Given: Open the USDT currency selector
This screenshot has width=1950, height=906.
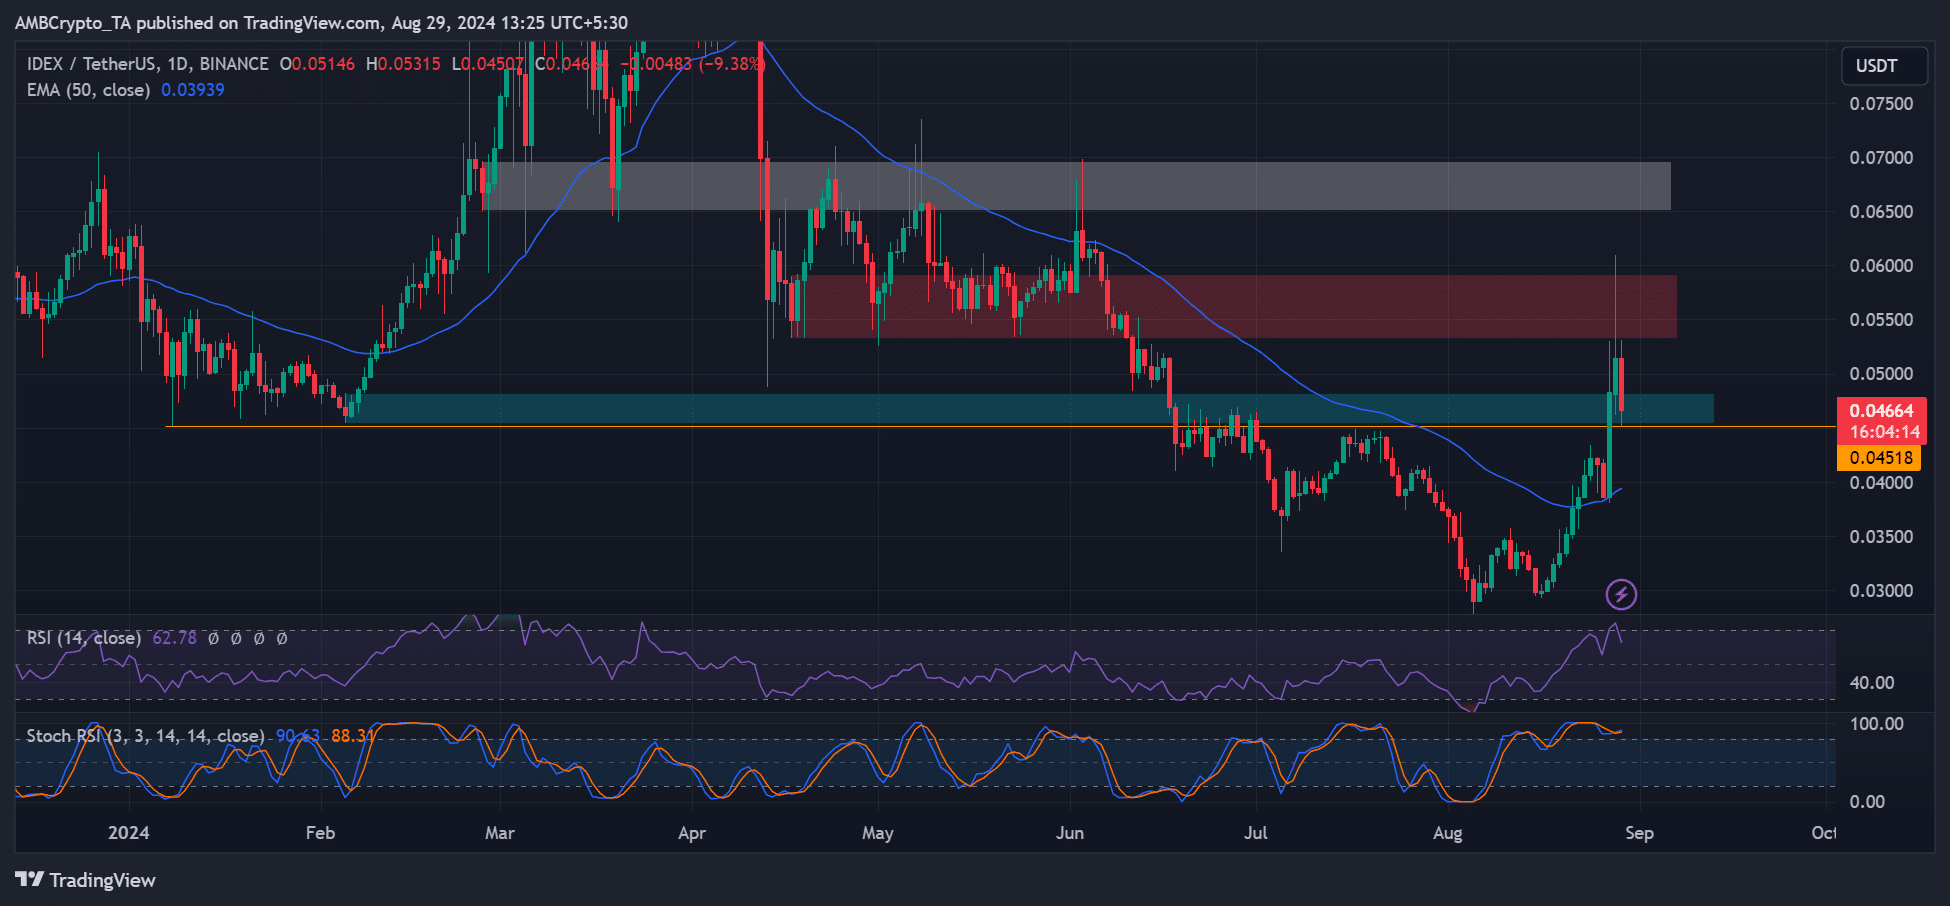Looking at the screenshot, I should [x=1884, y=66].
